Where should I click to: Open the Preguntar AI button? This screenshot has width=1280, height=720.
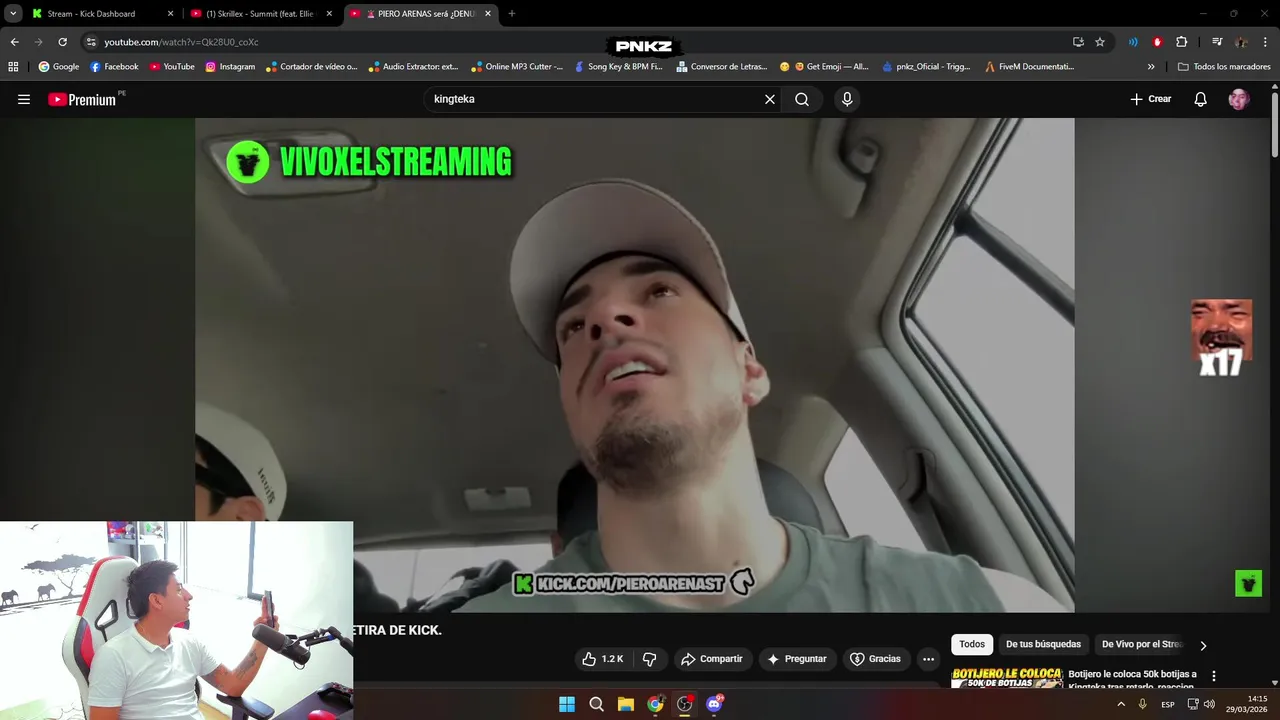click(797, 659)
